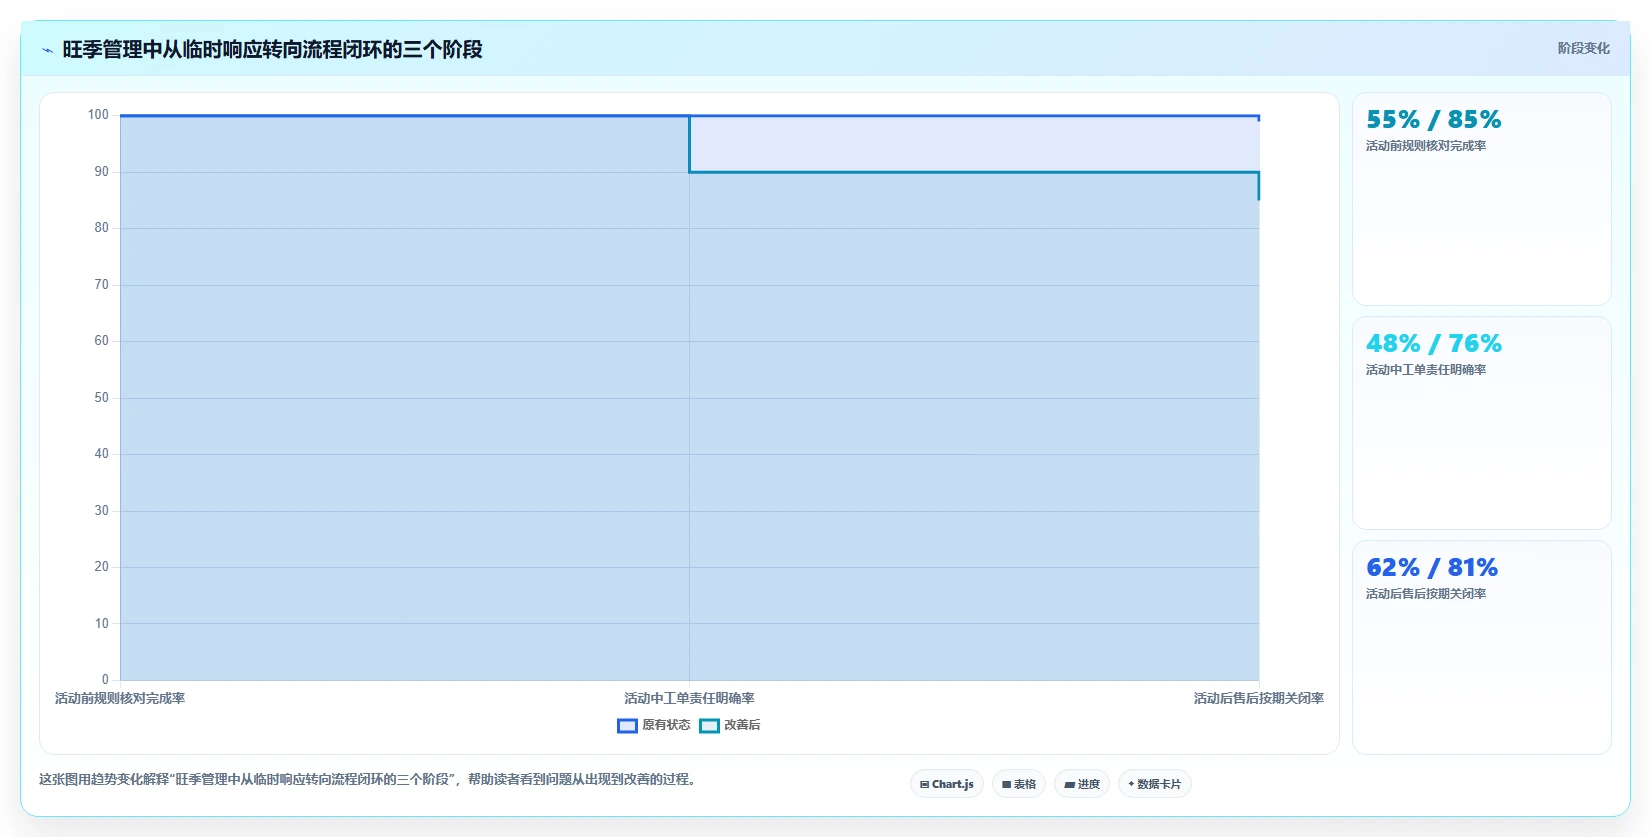
Task: Click x-axis label 活动中工单责任明确率
Action: click(x=689, y=698)
